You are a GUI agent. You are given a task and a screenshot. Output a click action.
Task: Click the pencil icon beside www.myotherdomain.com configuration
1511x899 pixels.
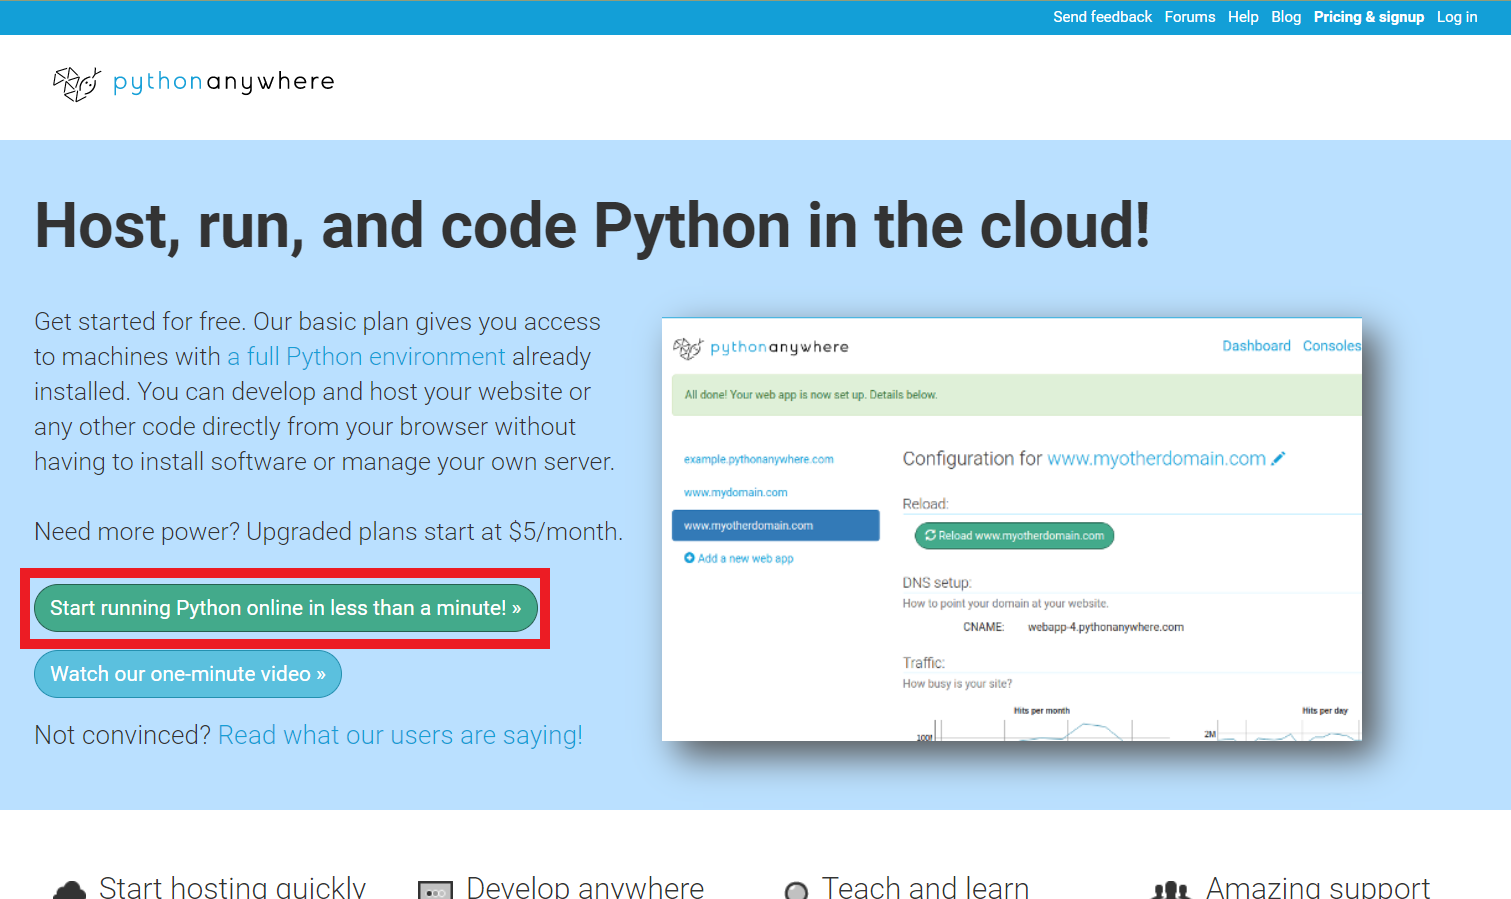1278,458
